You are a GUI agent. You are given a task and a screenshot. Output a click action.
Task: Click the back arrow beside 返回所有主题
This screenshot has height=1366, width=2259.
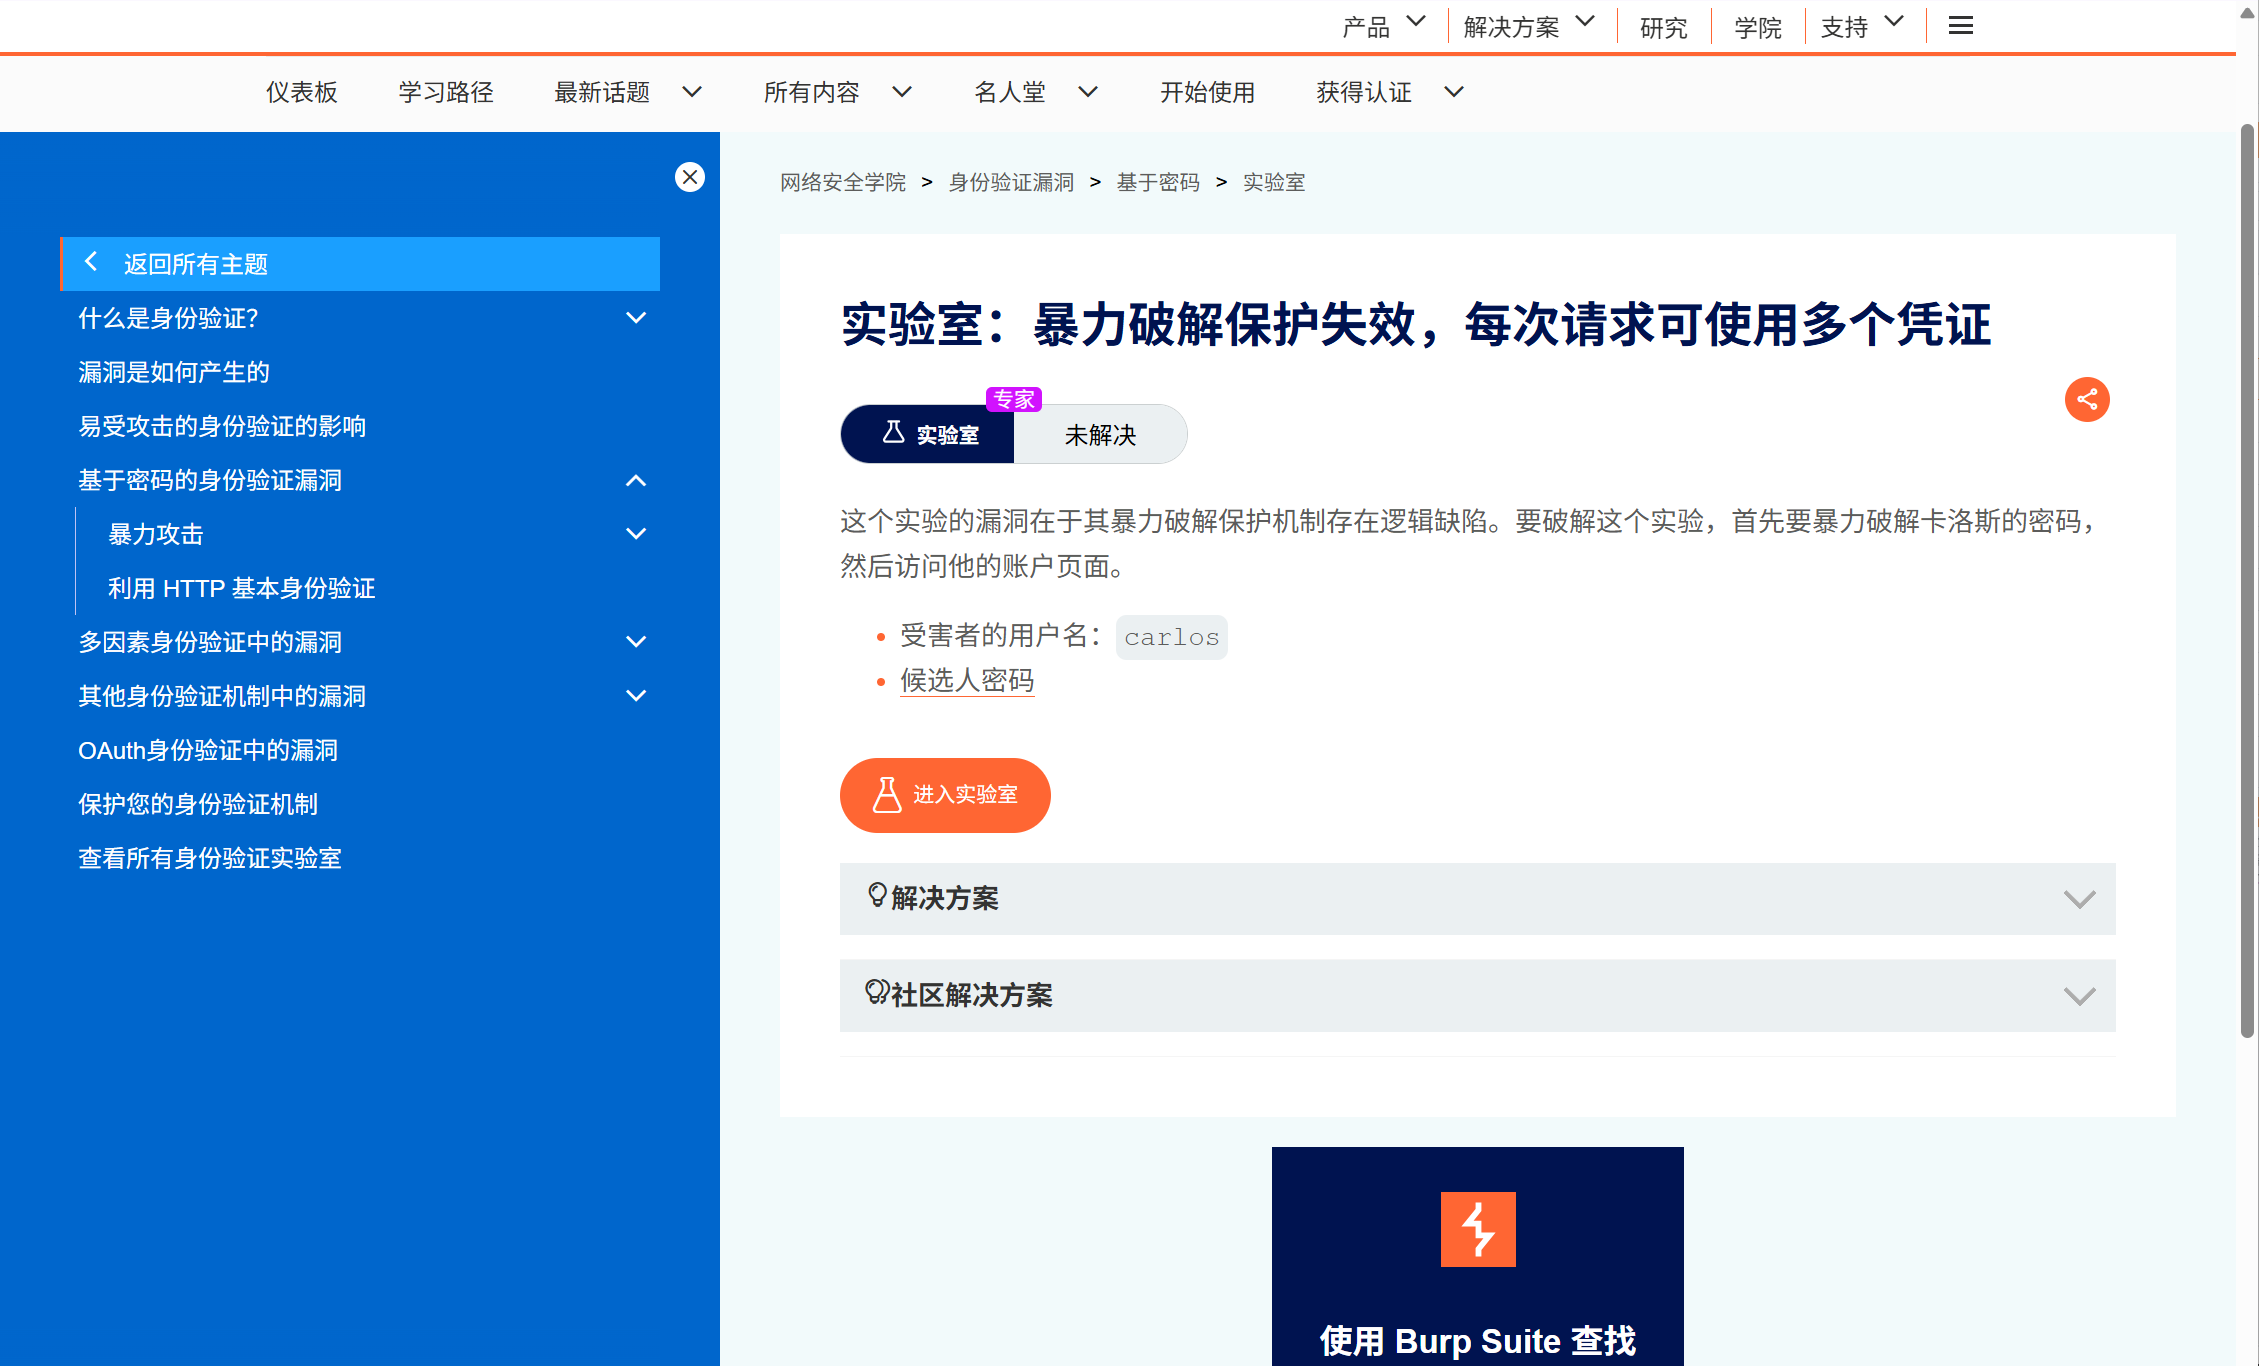[x=91, y=262]
